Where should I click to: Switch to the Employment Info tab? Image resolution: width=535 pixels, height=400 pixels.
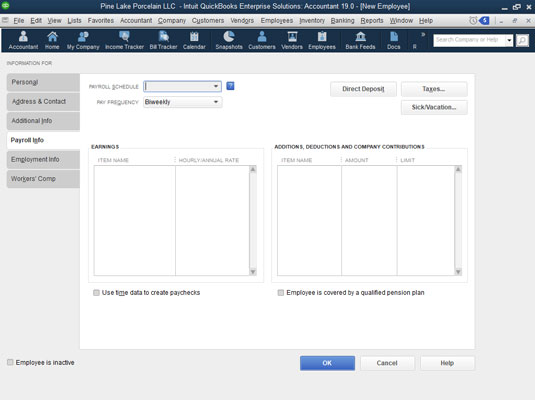[x=43, y=159]
